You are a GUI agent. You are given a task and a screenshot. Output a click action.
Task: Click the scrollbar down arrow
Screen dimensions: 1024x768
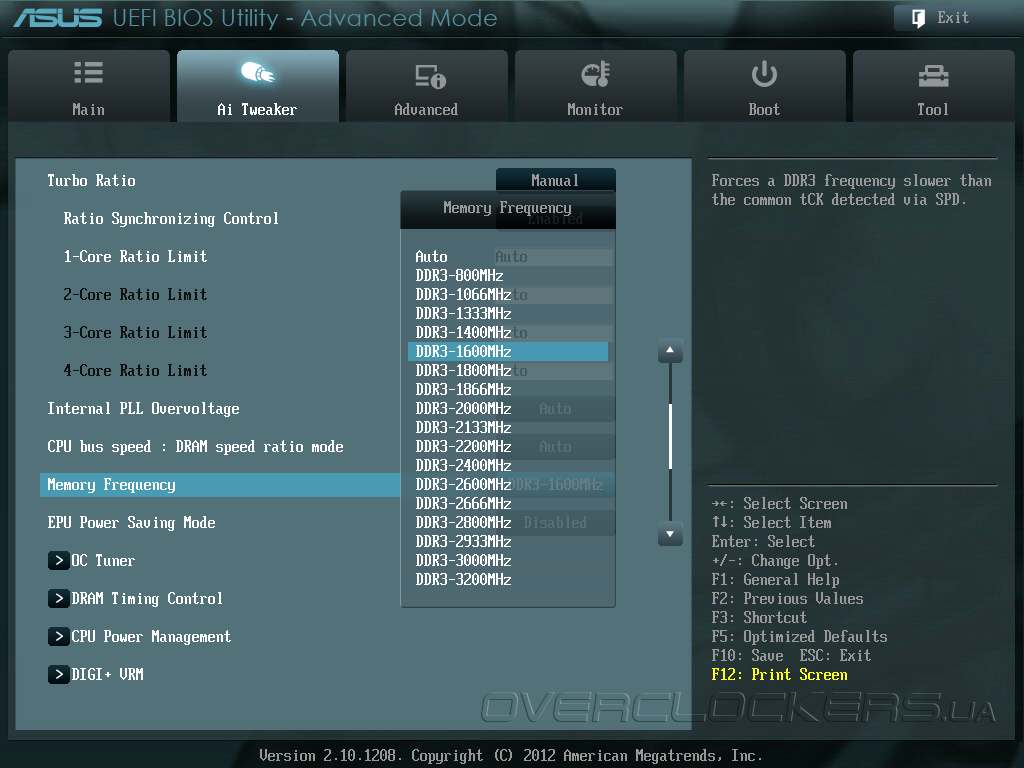point(670,534)
